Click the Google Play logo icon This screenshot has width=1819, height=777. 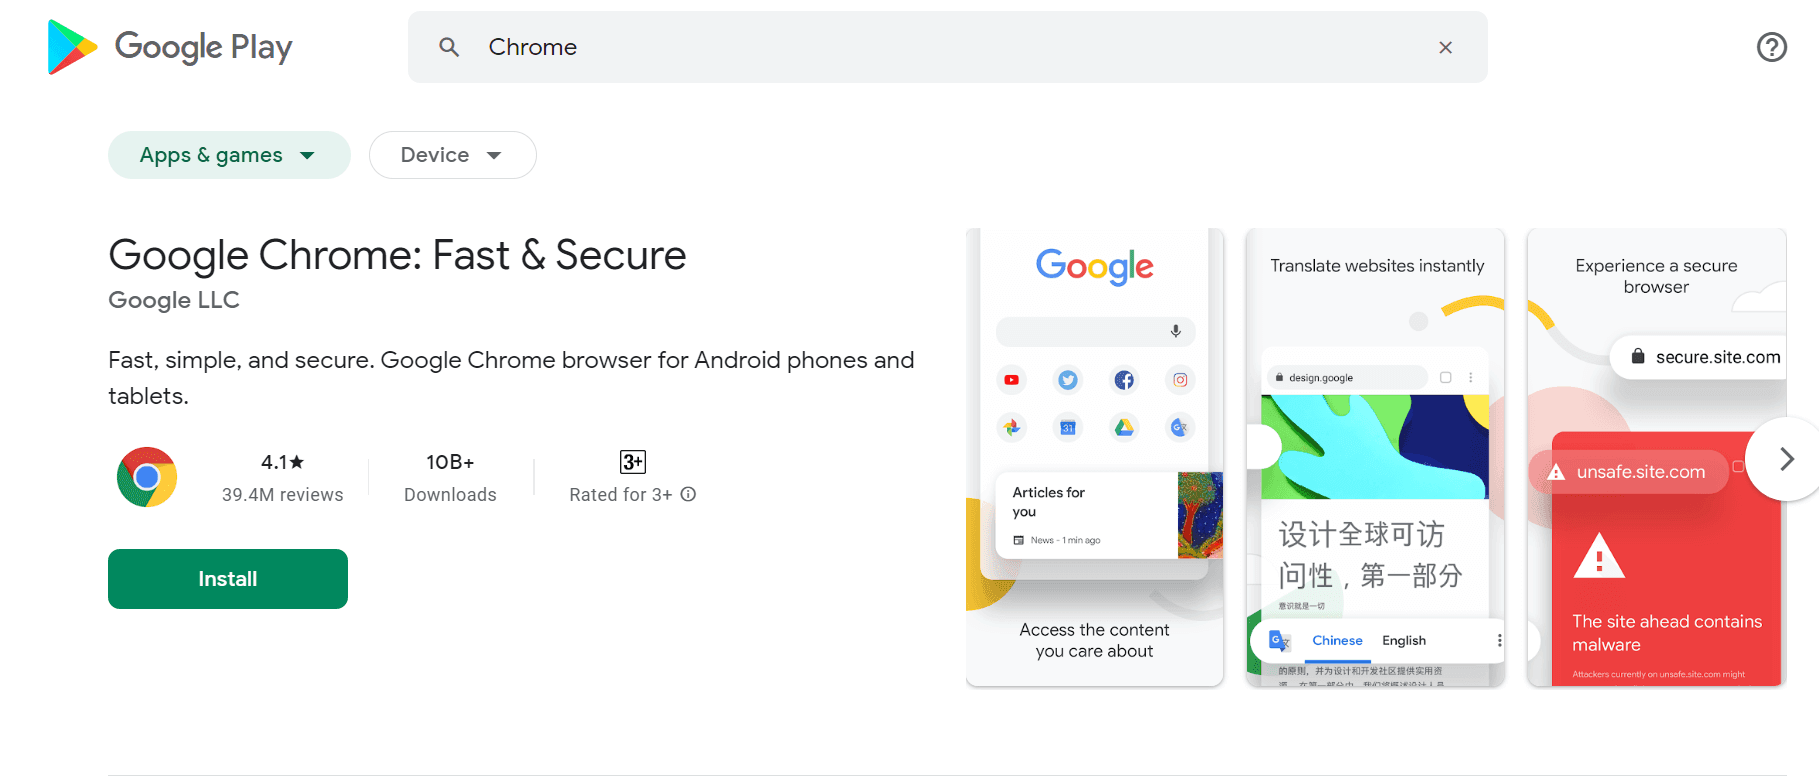coord(70,46)
